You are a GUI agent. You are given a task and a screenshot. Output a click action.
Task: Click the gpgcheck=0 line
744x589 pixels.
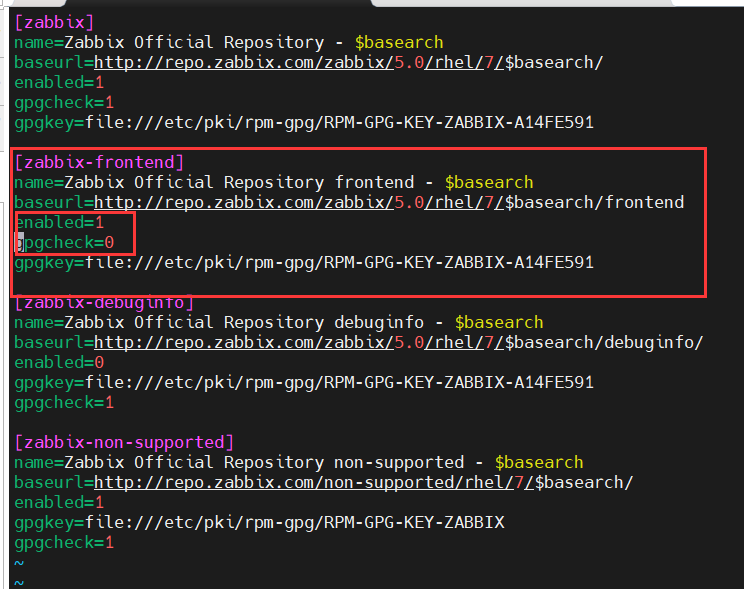click(64, 243)
